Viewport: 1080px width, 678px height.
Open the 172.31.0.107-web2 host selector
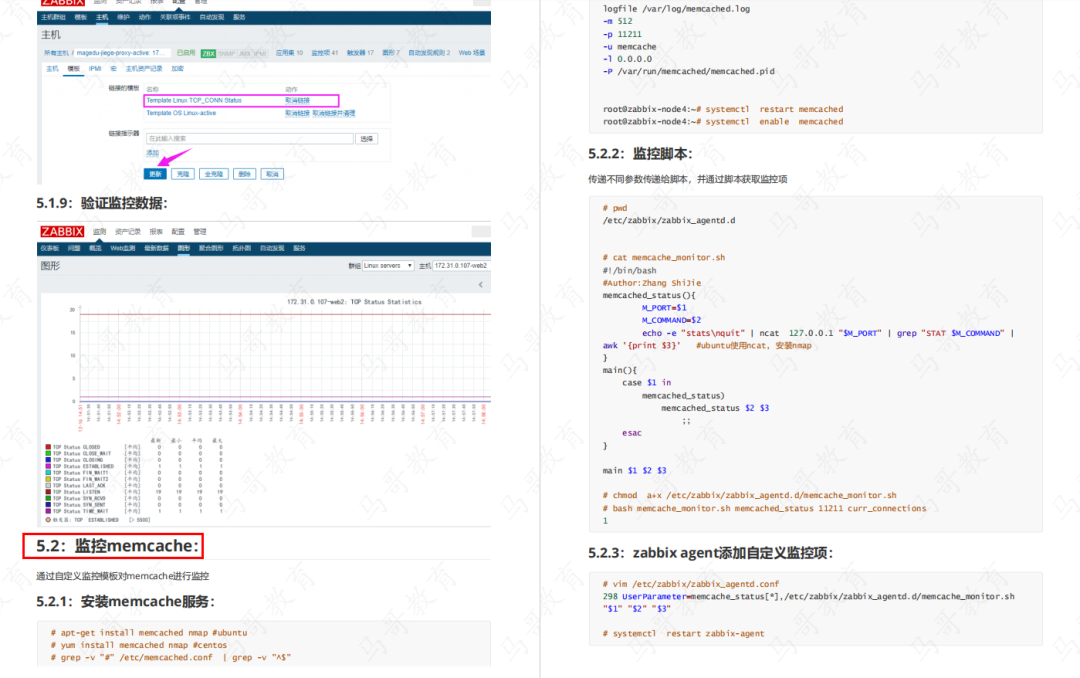click(461, 265)
